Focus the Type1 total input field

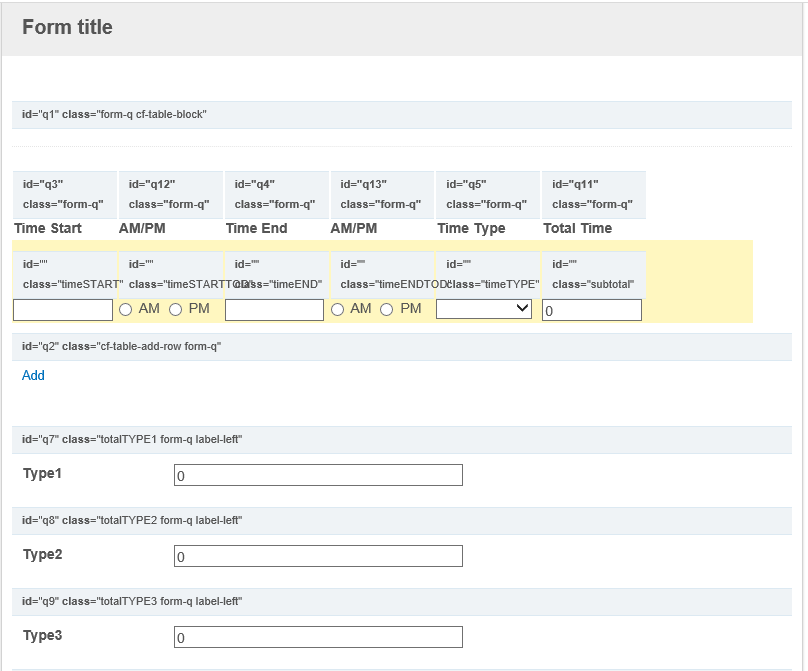[318, 475]
